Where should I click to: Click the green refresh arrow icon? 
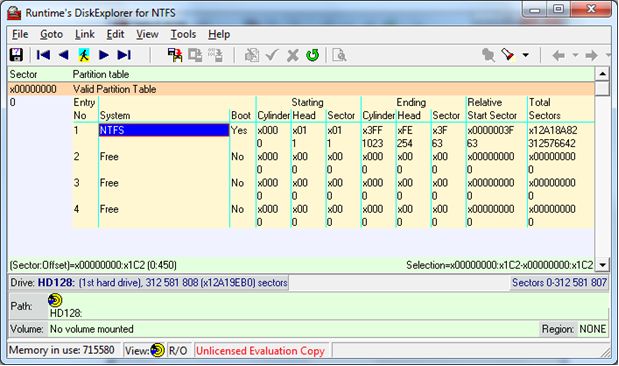[x=313, y=55]
